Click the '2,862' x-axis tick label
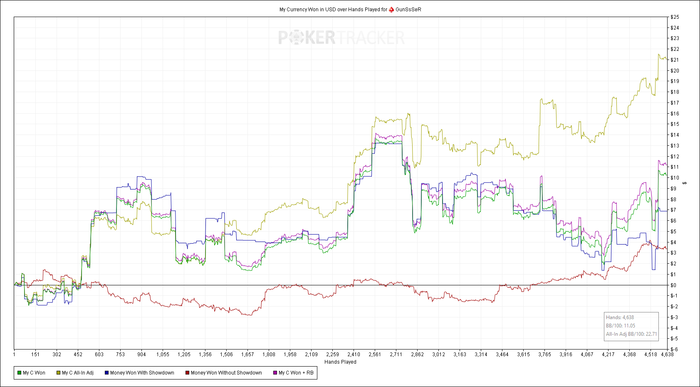 point(417,355)
